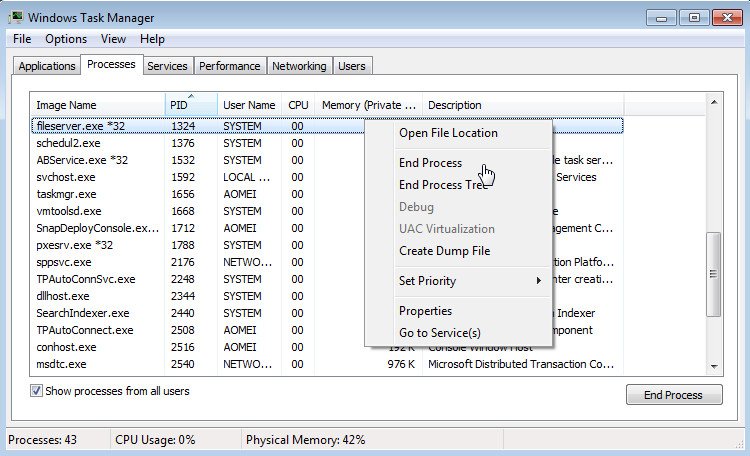The height and width of the screenshot is (456, 750).
Task: Choose End Process Tree option
Action: [x=443, y=185]
